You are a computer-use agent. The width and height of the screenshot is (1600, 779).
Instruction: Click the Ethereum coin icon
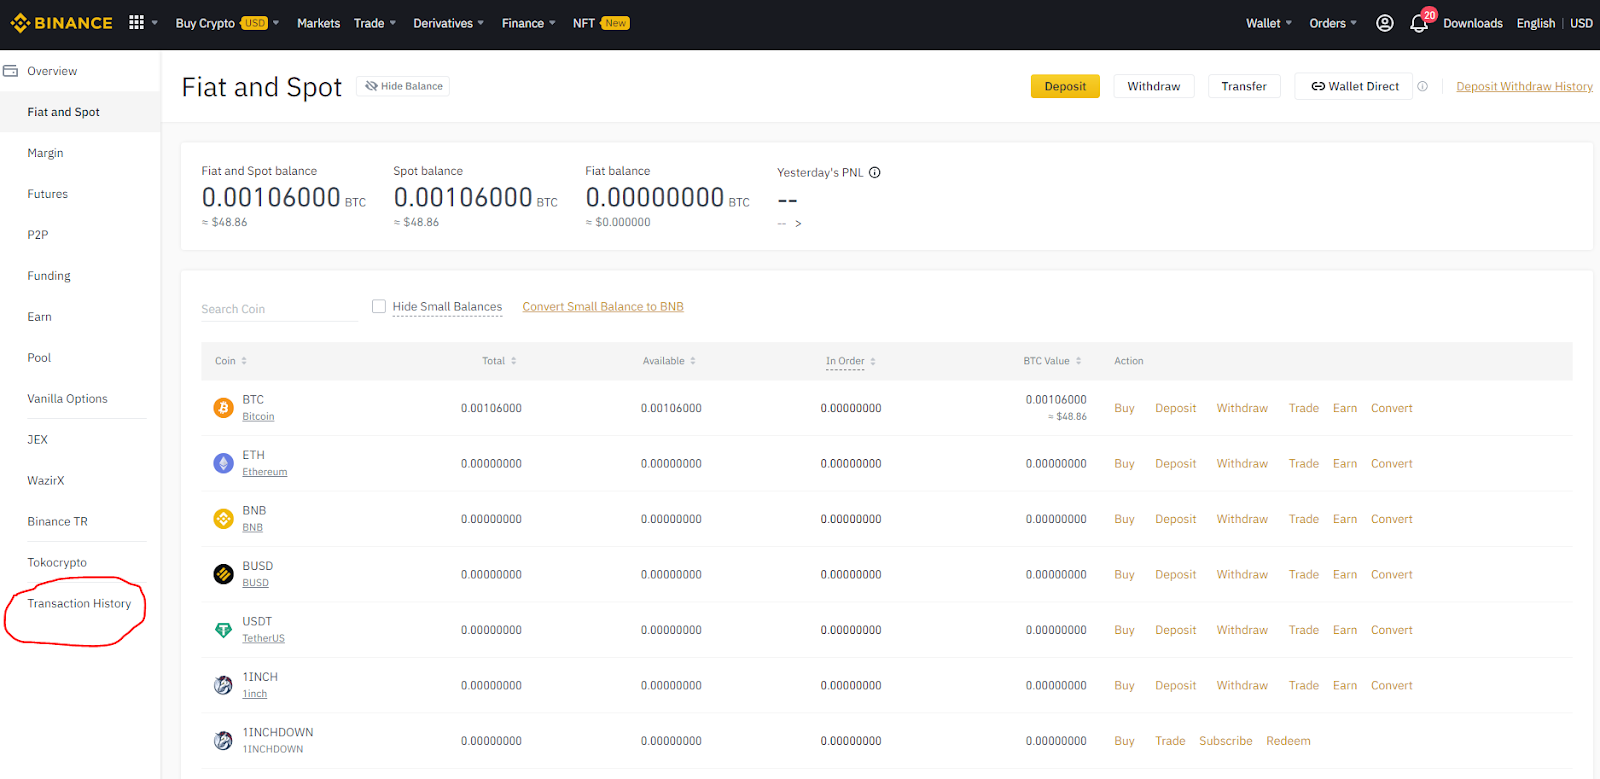[224, 463]
